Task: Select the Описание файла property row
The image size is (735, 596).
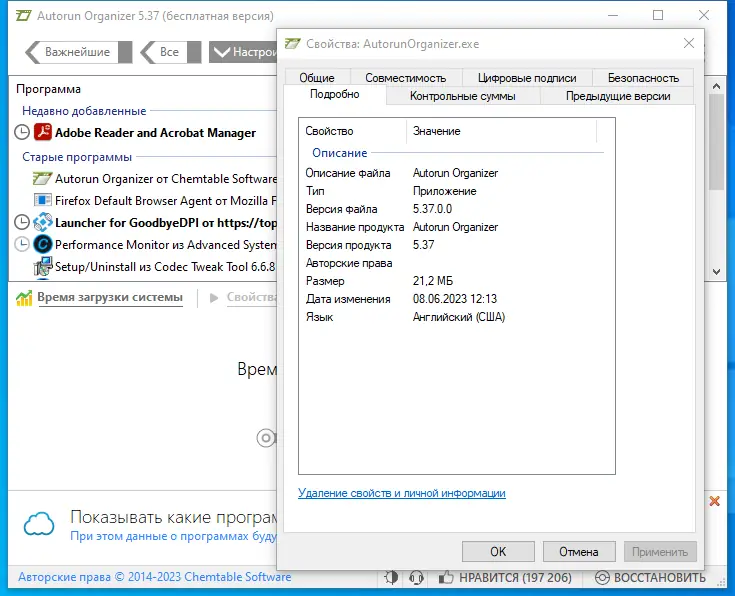Action: (x=456, y=173)
